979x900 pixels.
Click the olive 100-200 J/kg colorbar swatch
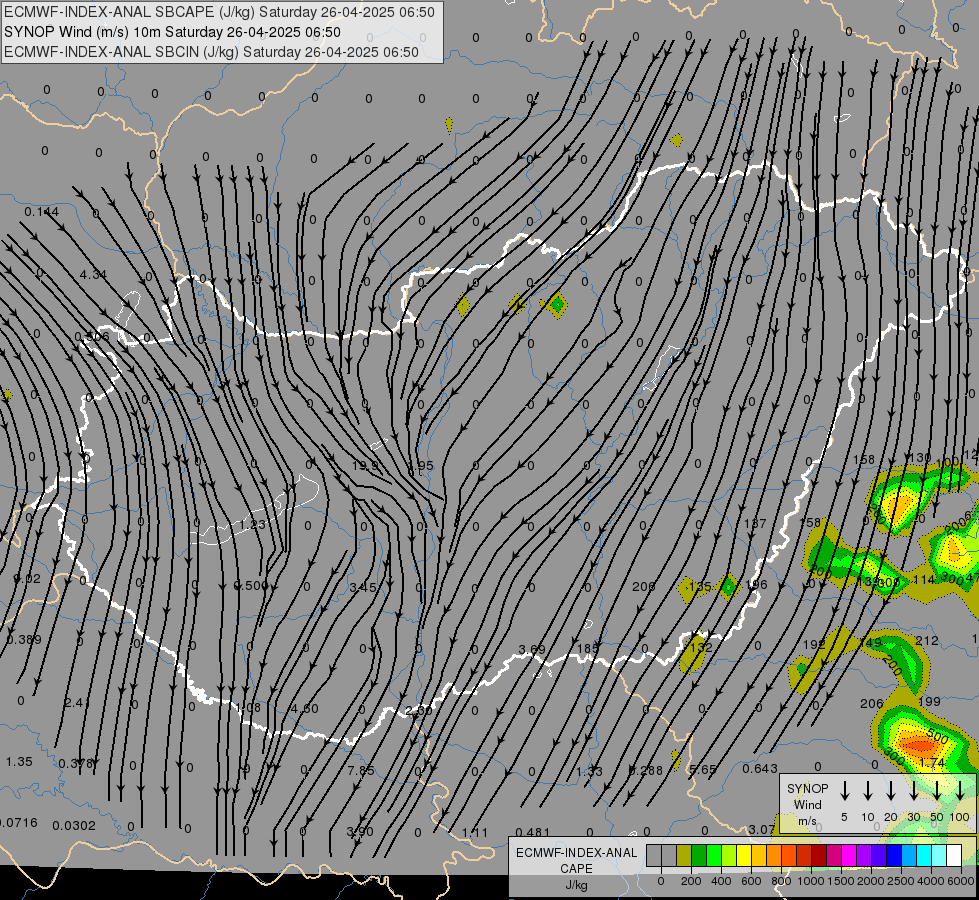(684, 856)
